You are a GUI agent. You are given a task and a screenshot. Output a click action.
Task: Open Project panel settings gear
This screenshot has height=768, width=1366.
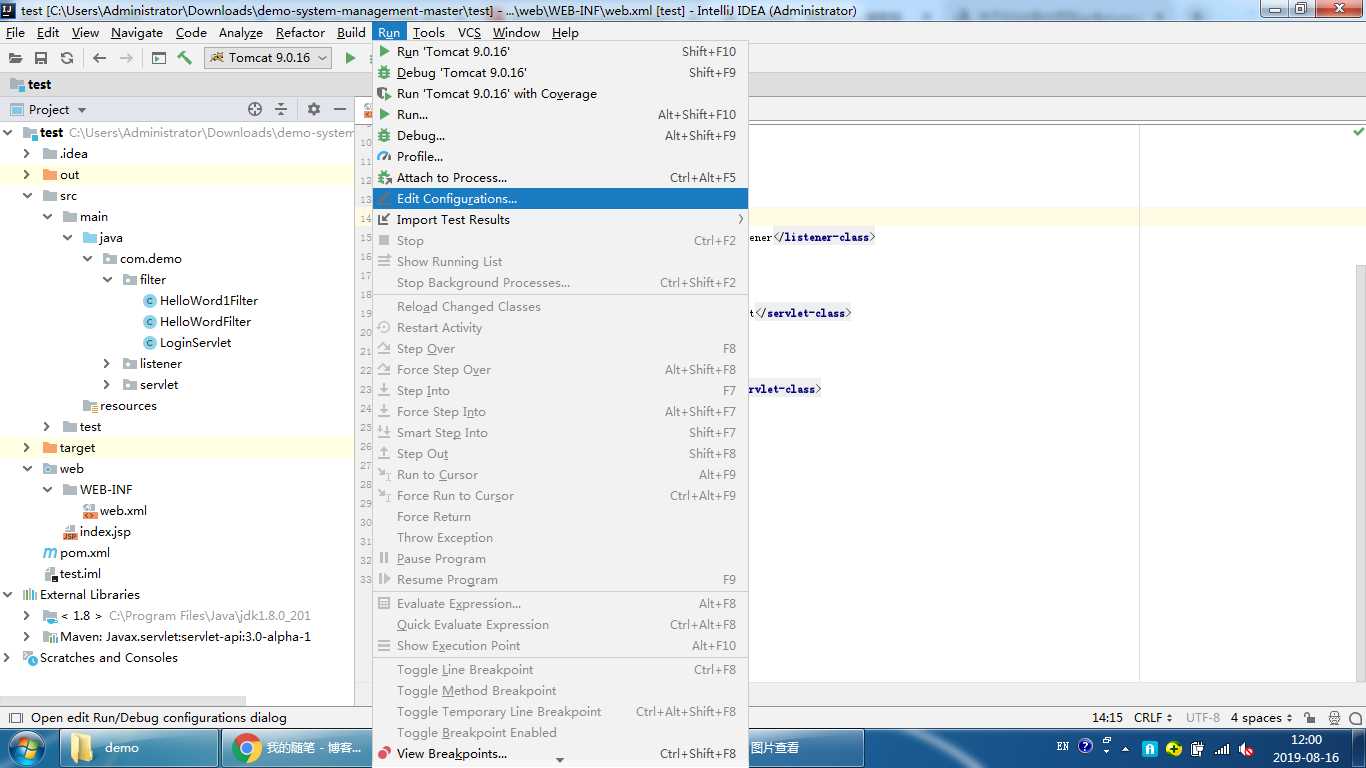click(313, 109)
